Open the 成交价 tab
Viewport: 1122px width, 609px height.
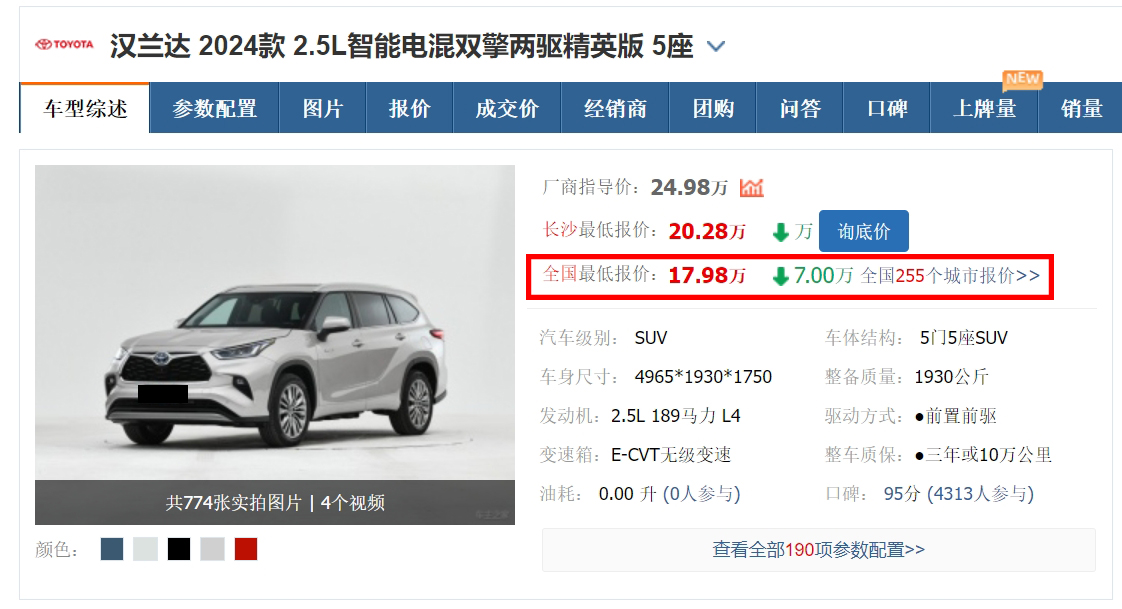(507, 108)
